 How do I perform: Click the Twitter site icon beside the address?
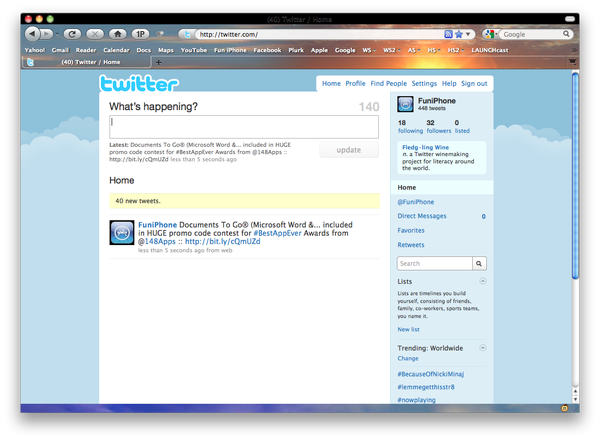(187, 34)
